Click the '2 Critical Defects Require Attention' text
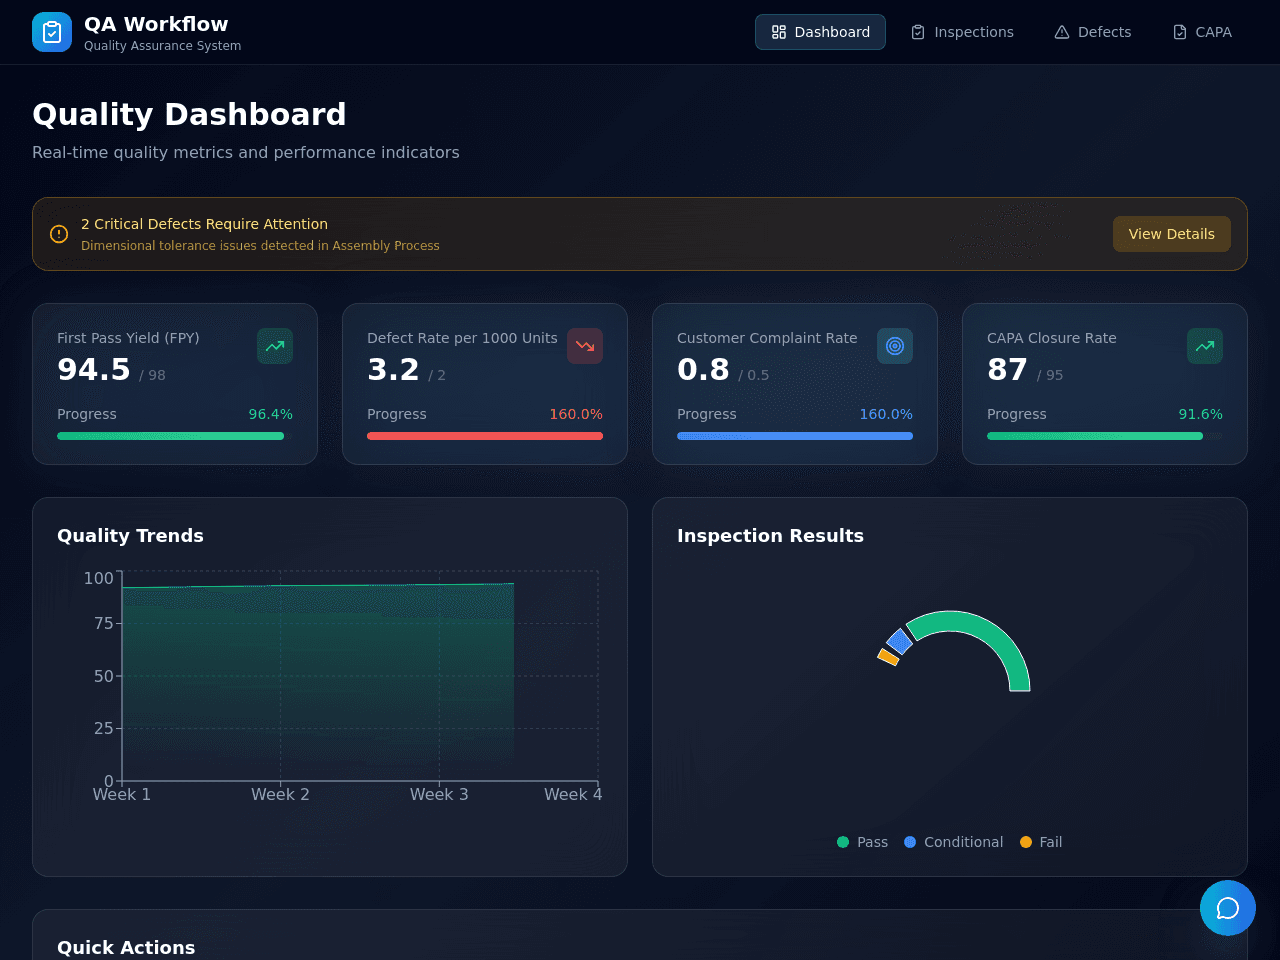 click(204, 224)
